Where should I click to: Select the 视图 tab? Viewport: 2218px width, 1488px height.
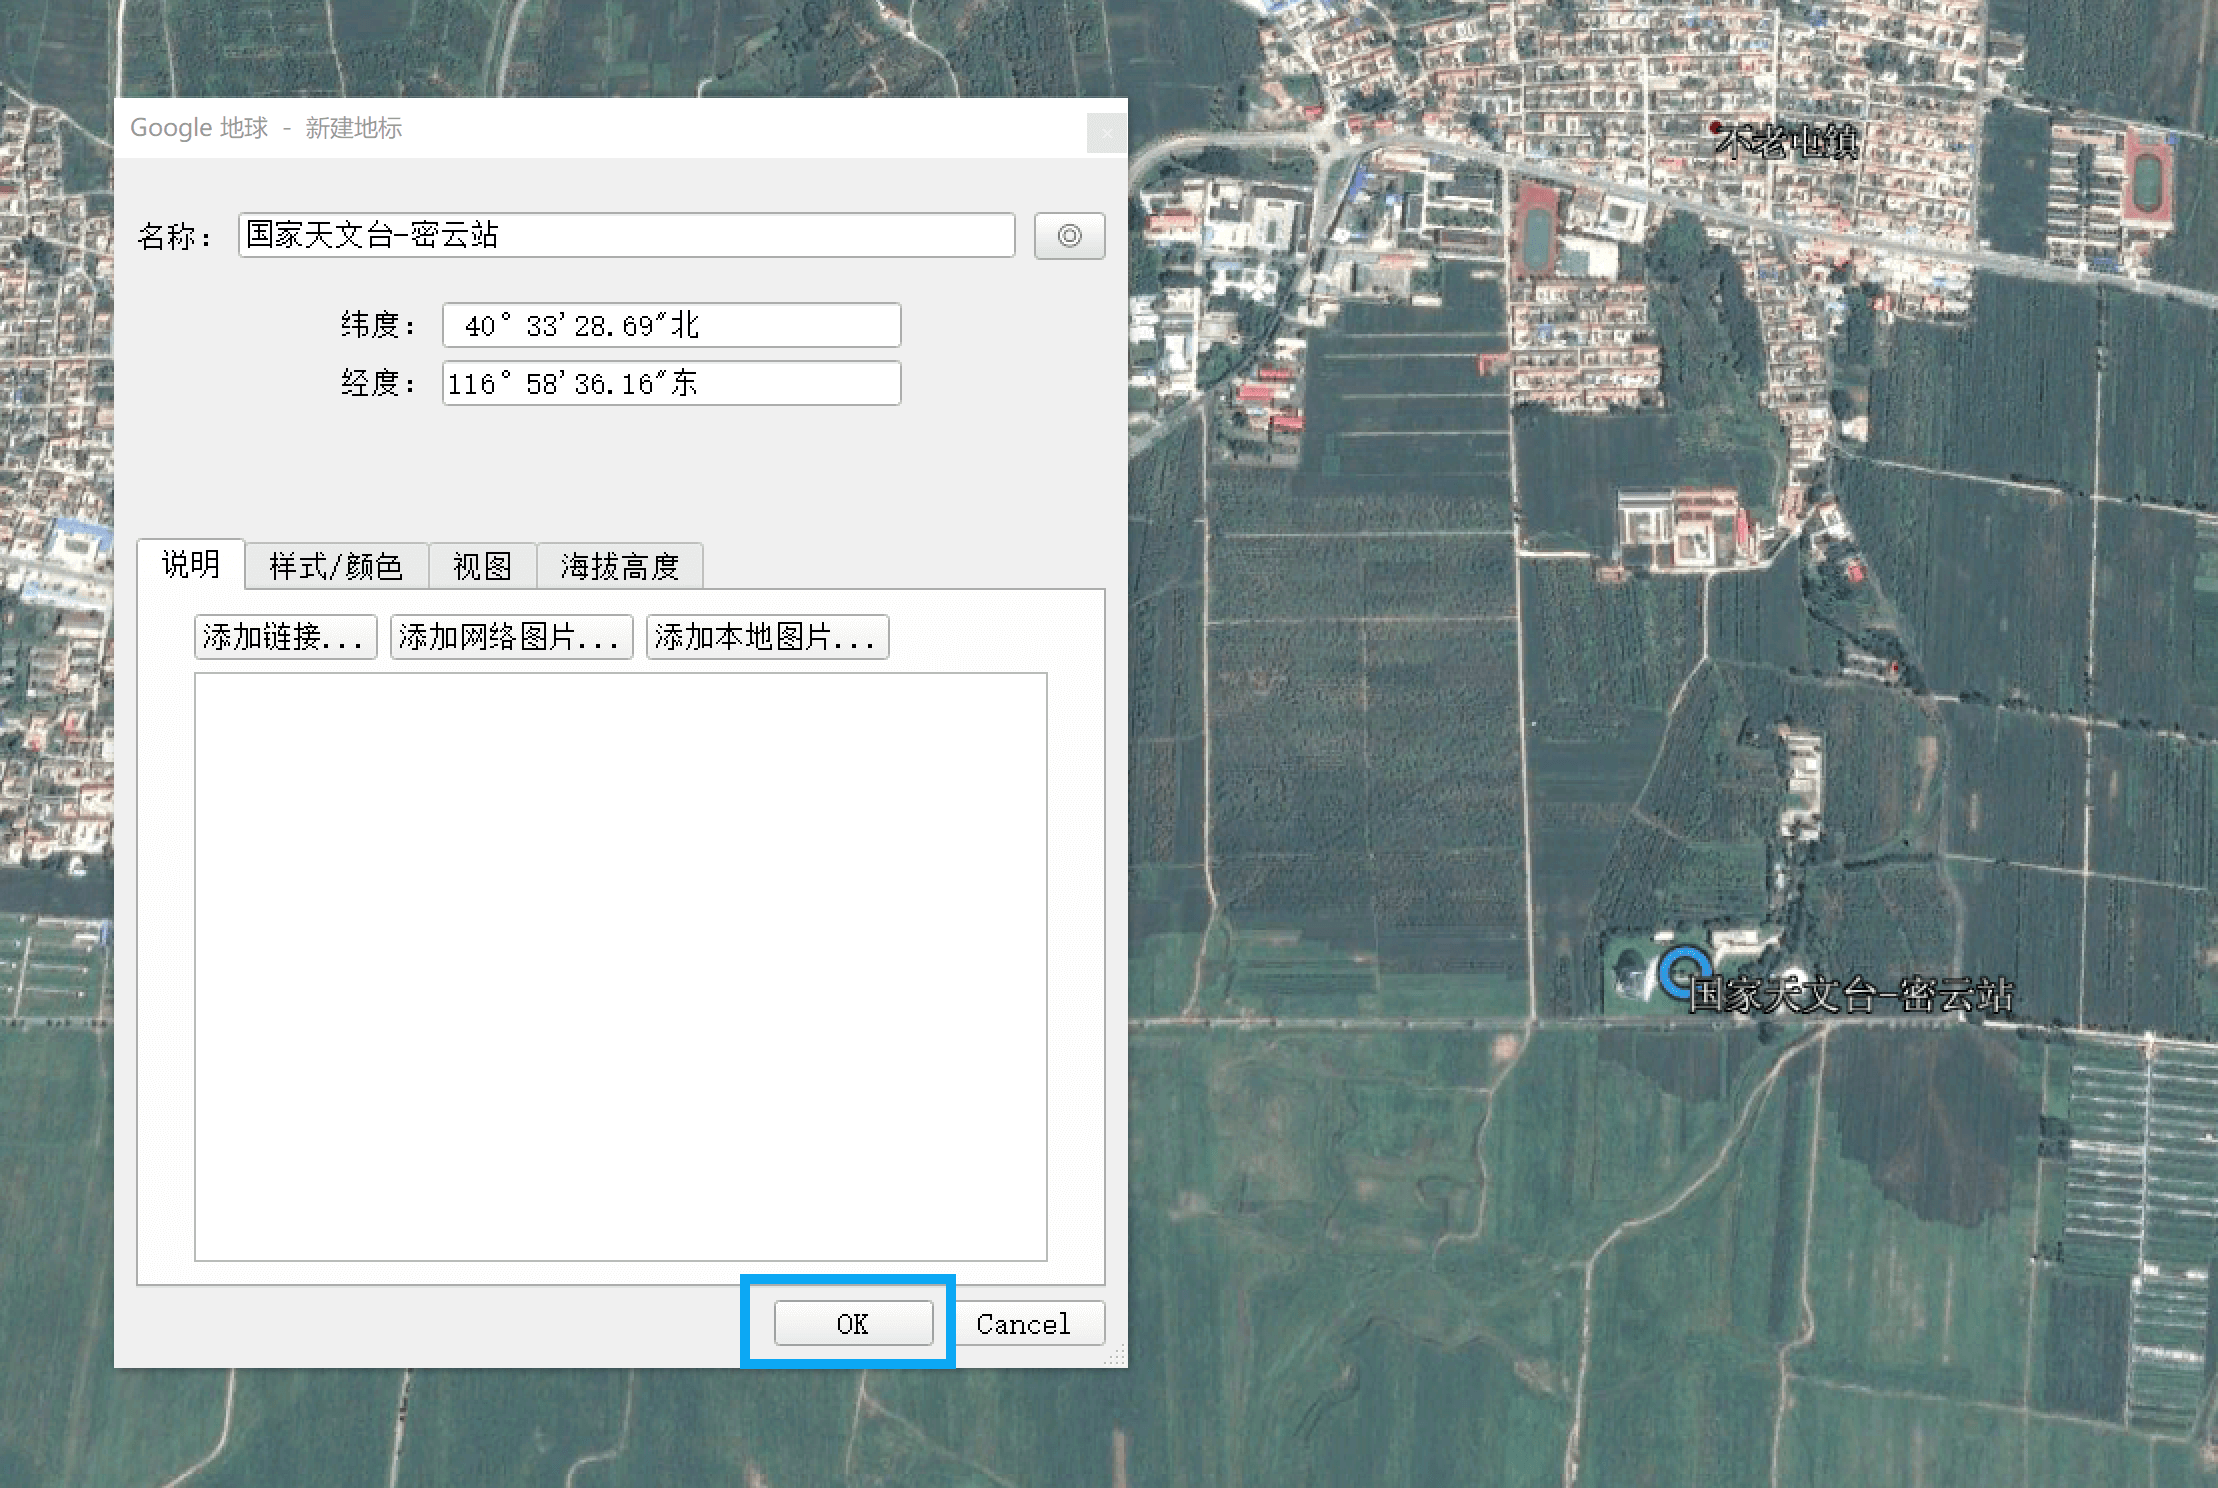[482, 567]
